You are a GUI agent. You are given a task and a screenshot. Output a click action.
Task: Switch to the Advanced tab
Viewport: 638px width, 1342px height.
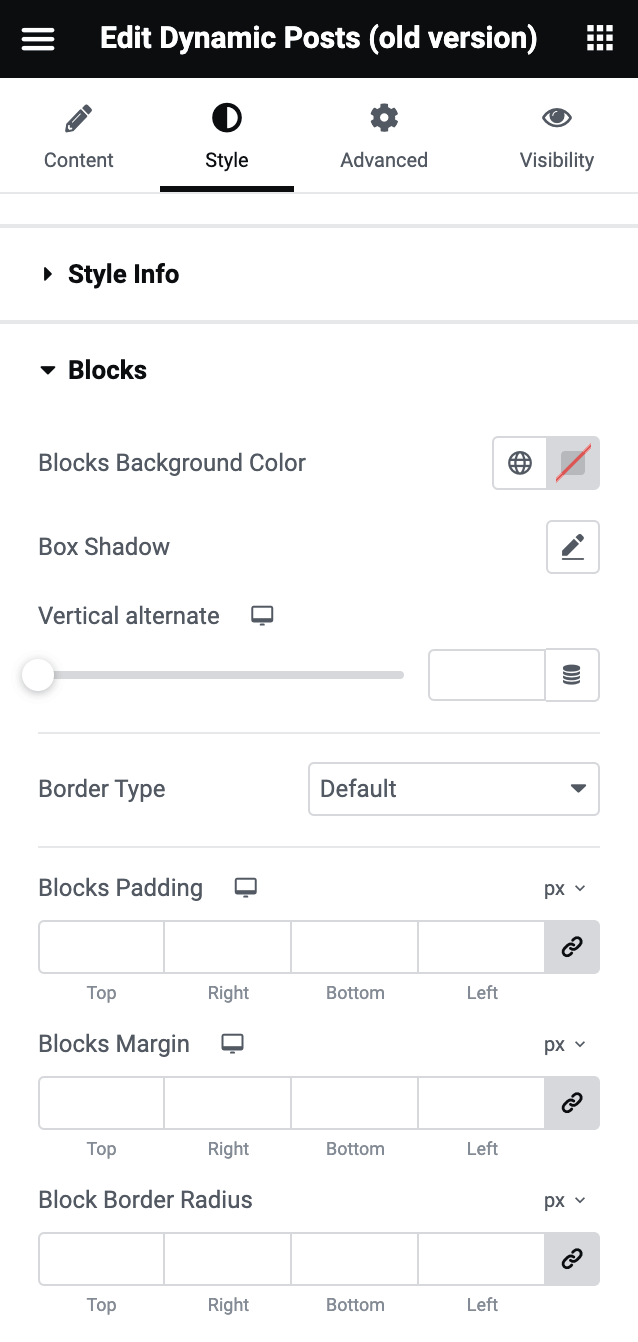pyautogui.click(x=384, y=135)
